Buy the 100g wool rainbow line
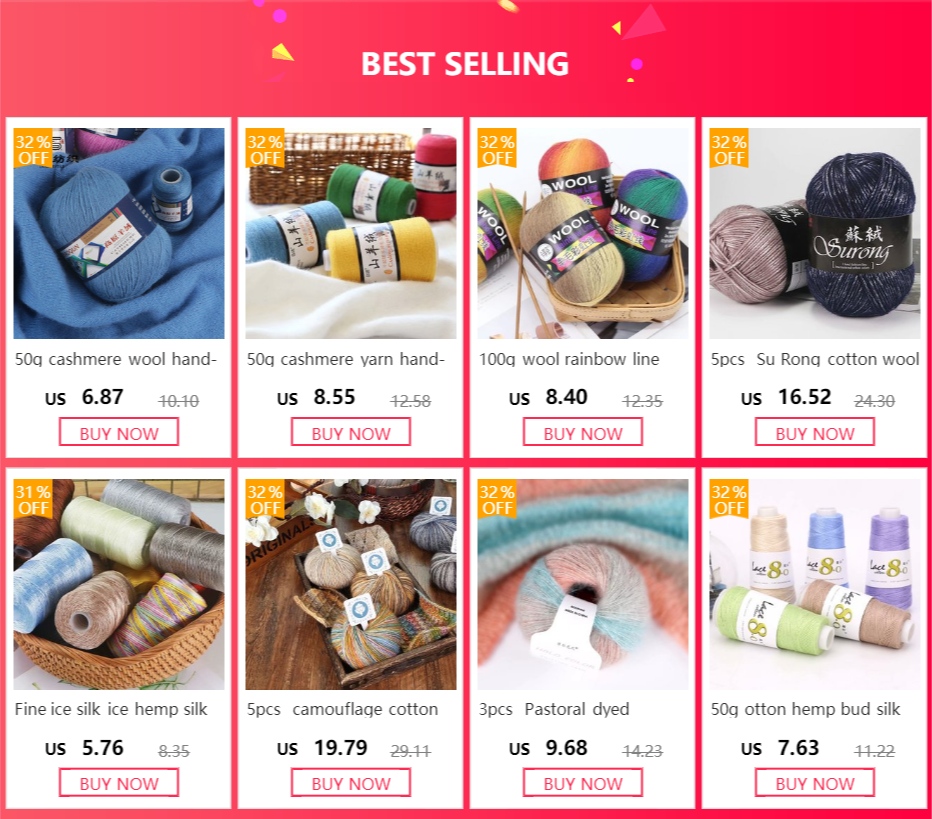Screen dimensions: 932x819 tap(582, 432)
